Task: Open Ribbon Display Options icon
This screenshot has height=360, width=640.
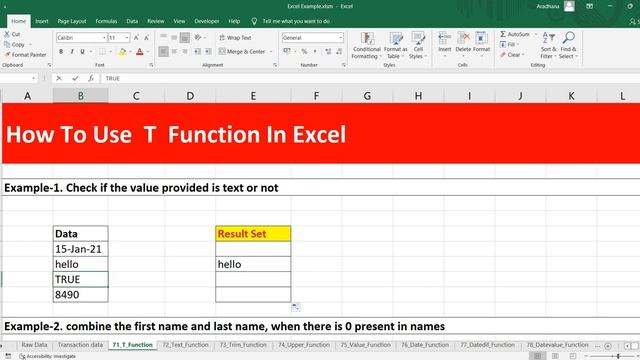Action: pos(589,6)
